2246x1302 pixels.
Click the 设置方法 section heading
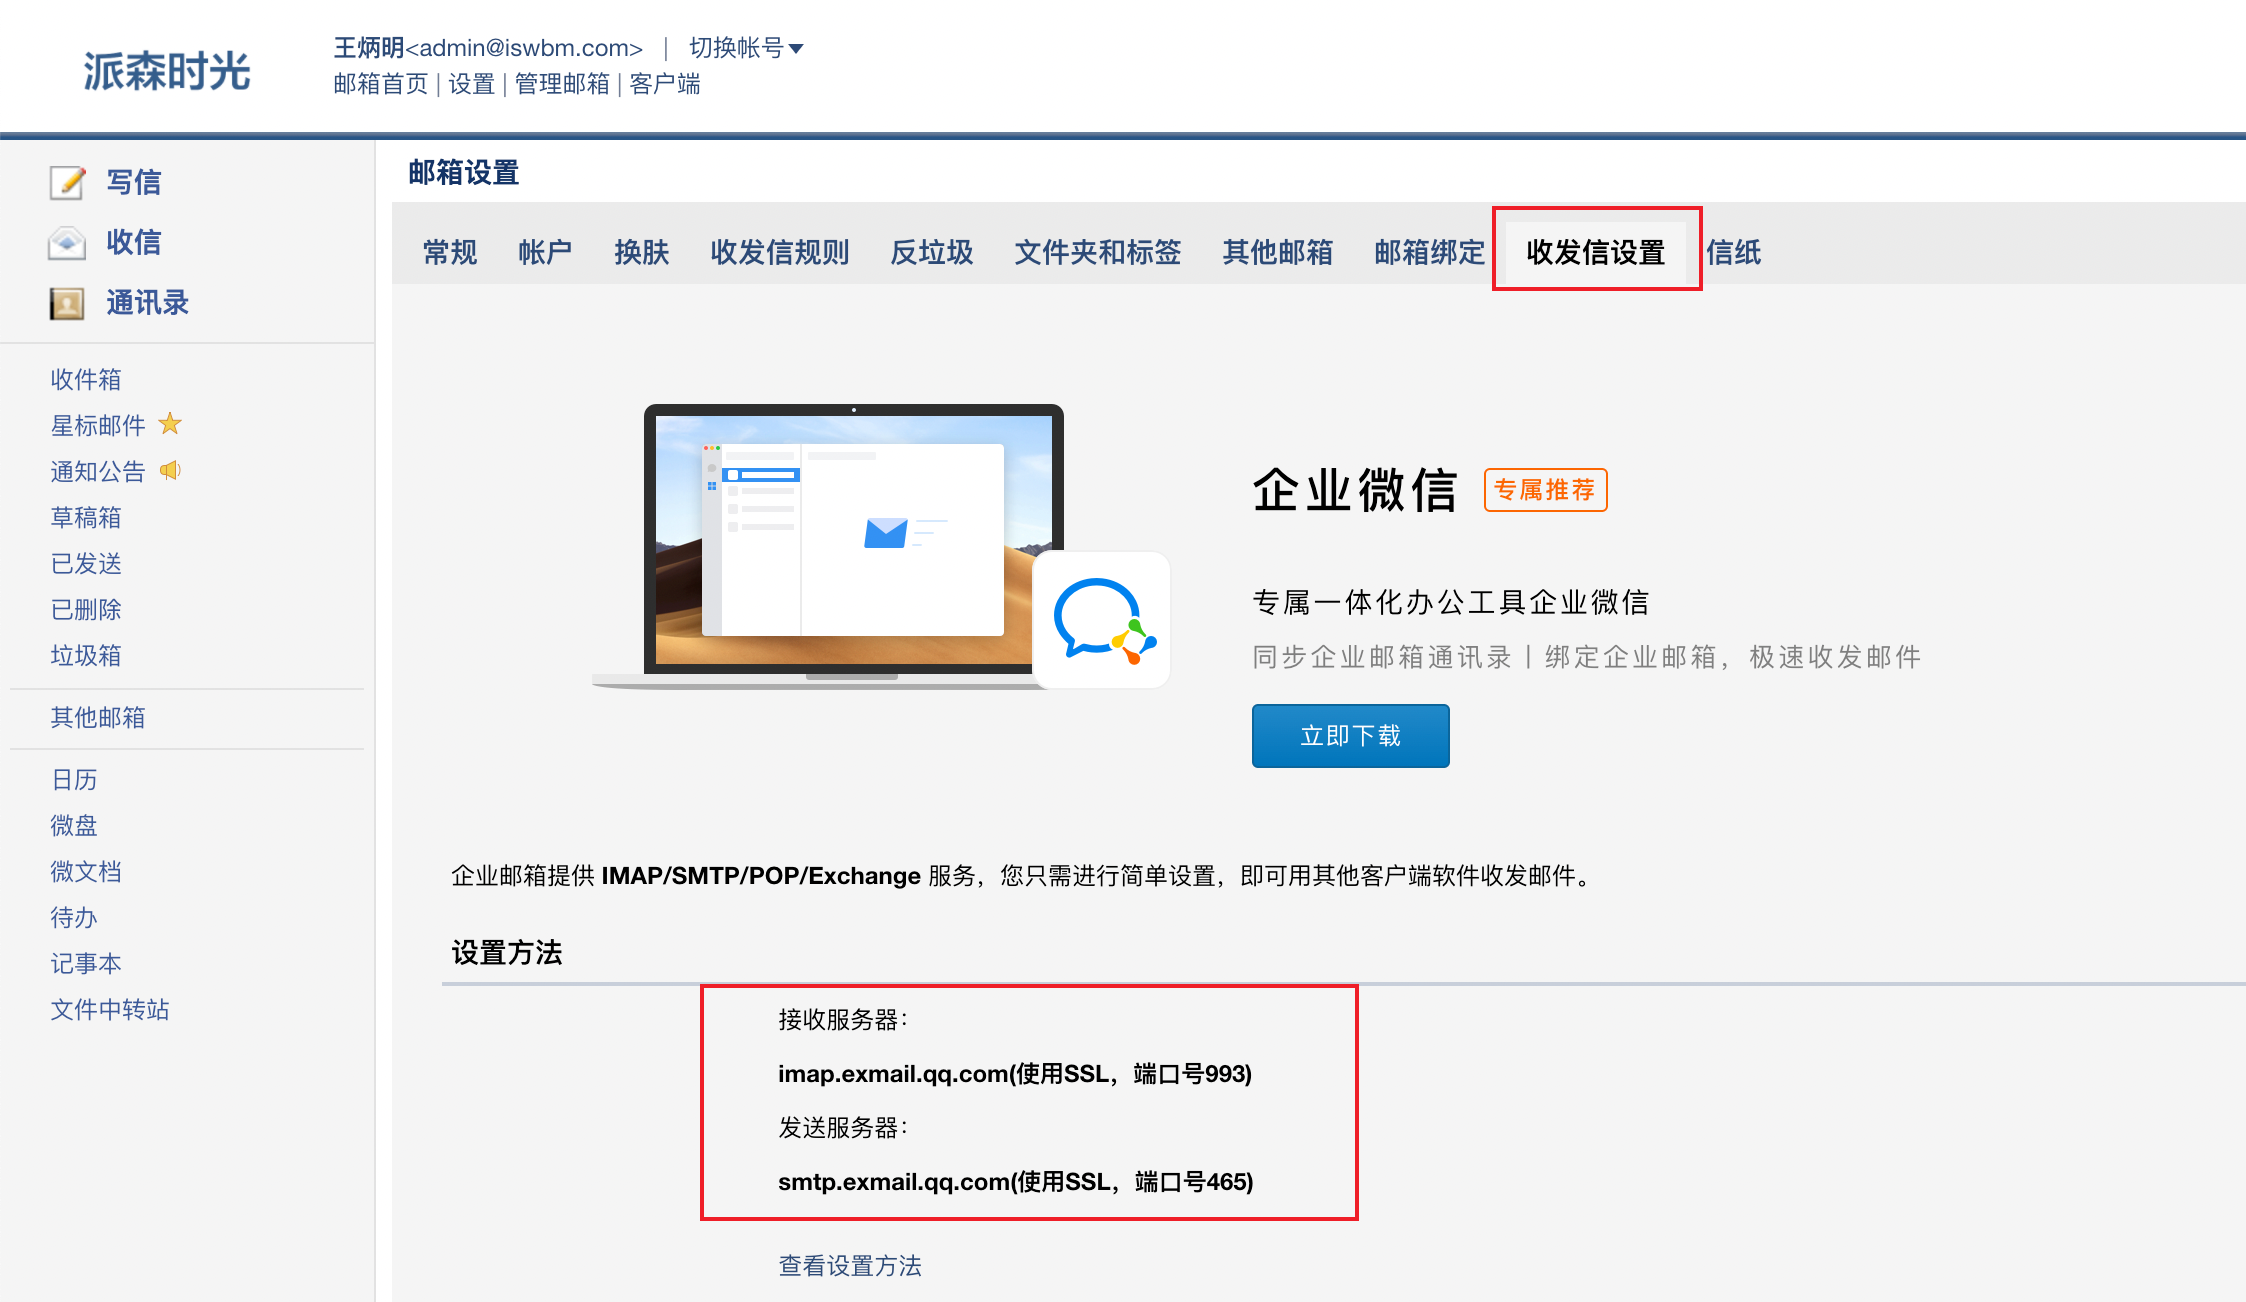tap(507, 952)
